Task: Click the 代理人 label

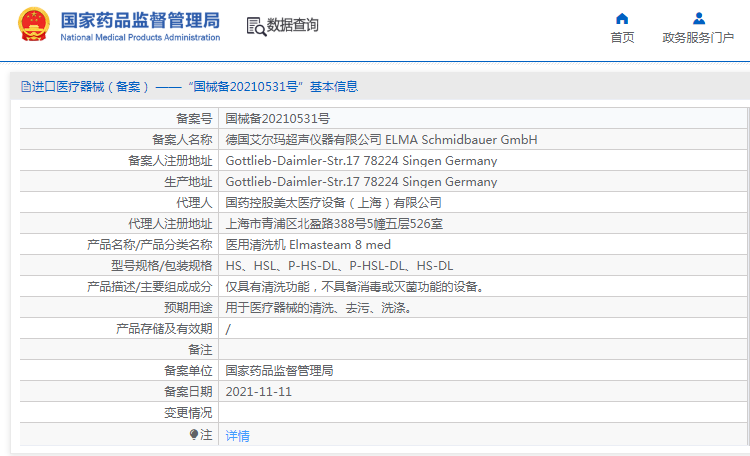Action: click(194, 203)
